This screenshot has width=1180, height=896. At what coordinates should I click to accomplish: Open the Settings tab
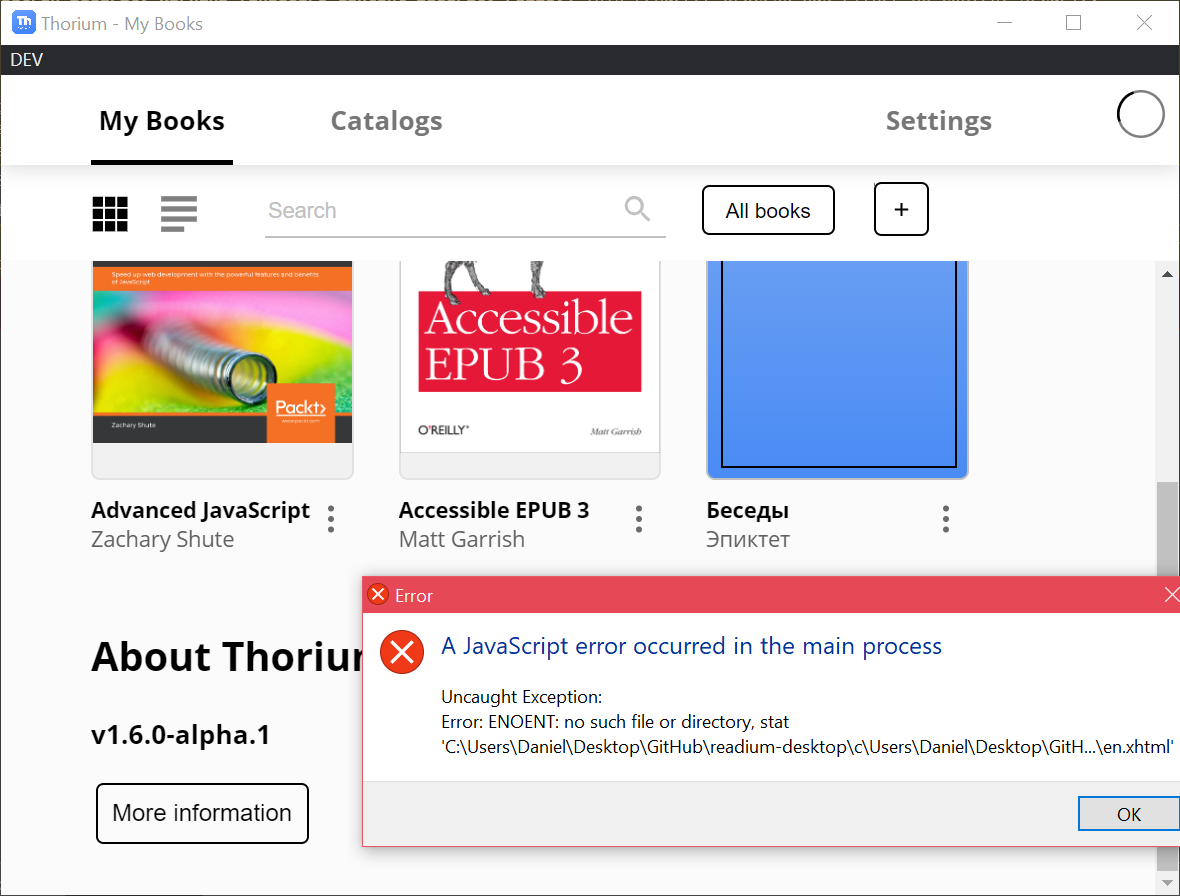tap(938, 120)
